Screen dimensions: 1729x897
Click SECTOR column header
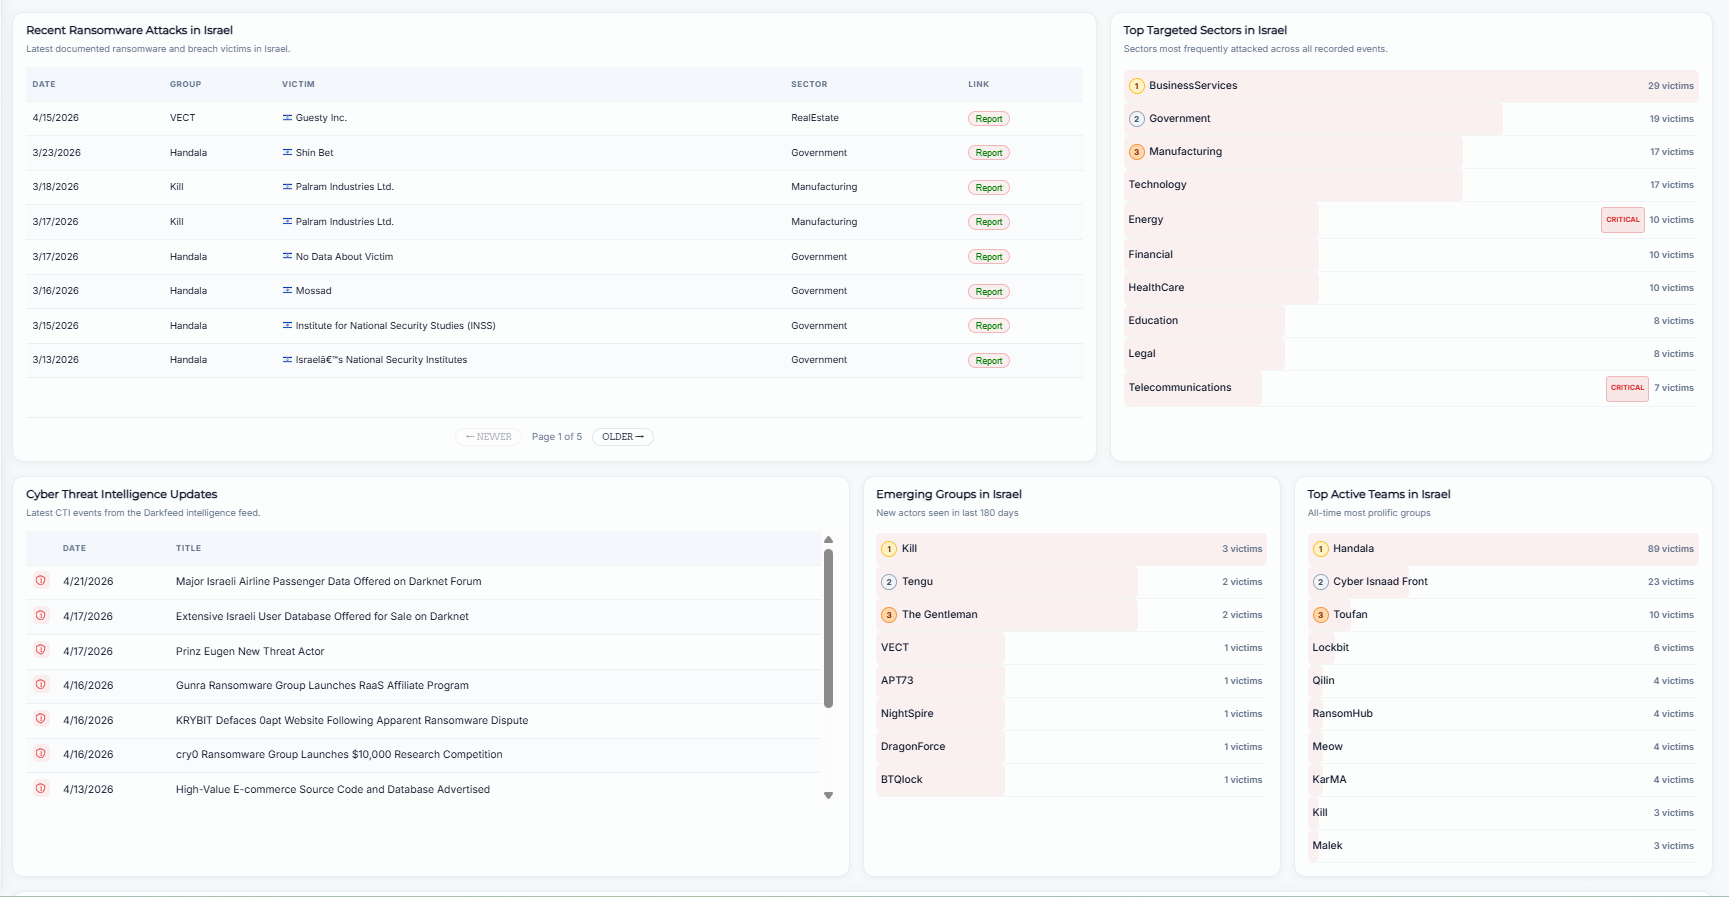[x=809, y=84]
